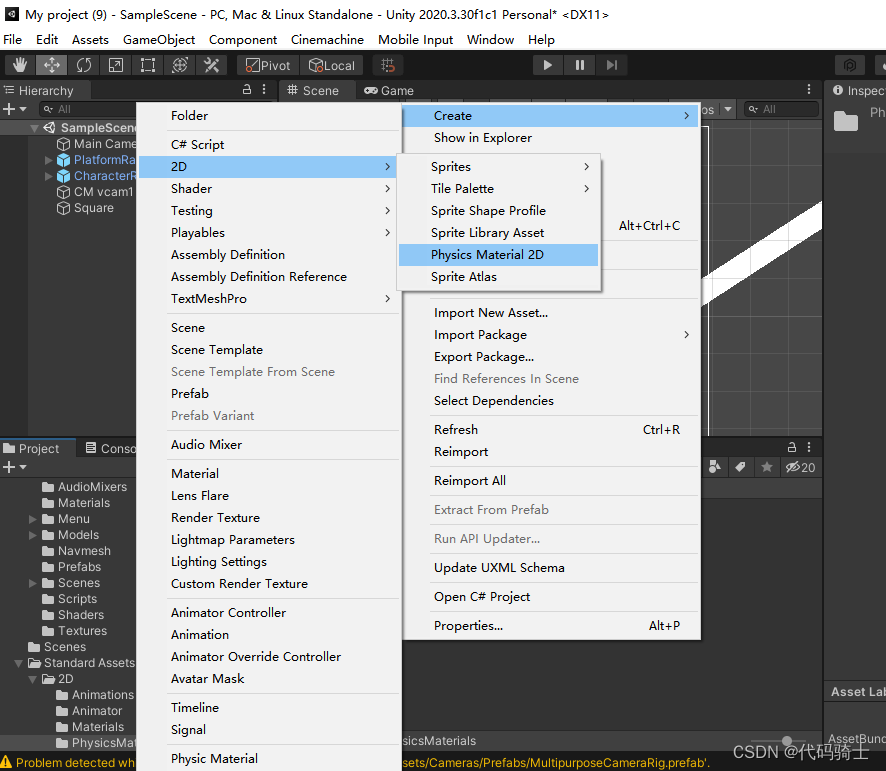Click Reimport All
886x771 pixels.
coord(550,481)
